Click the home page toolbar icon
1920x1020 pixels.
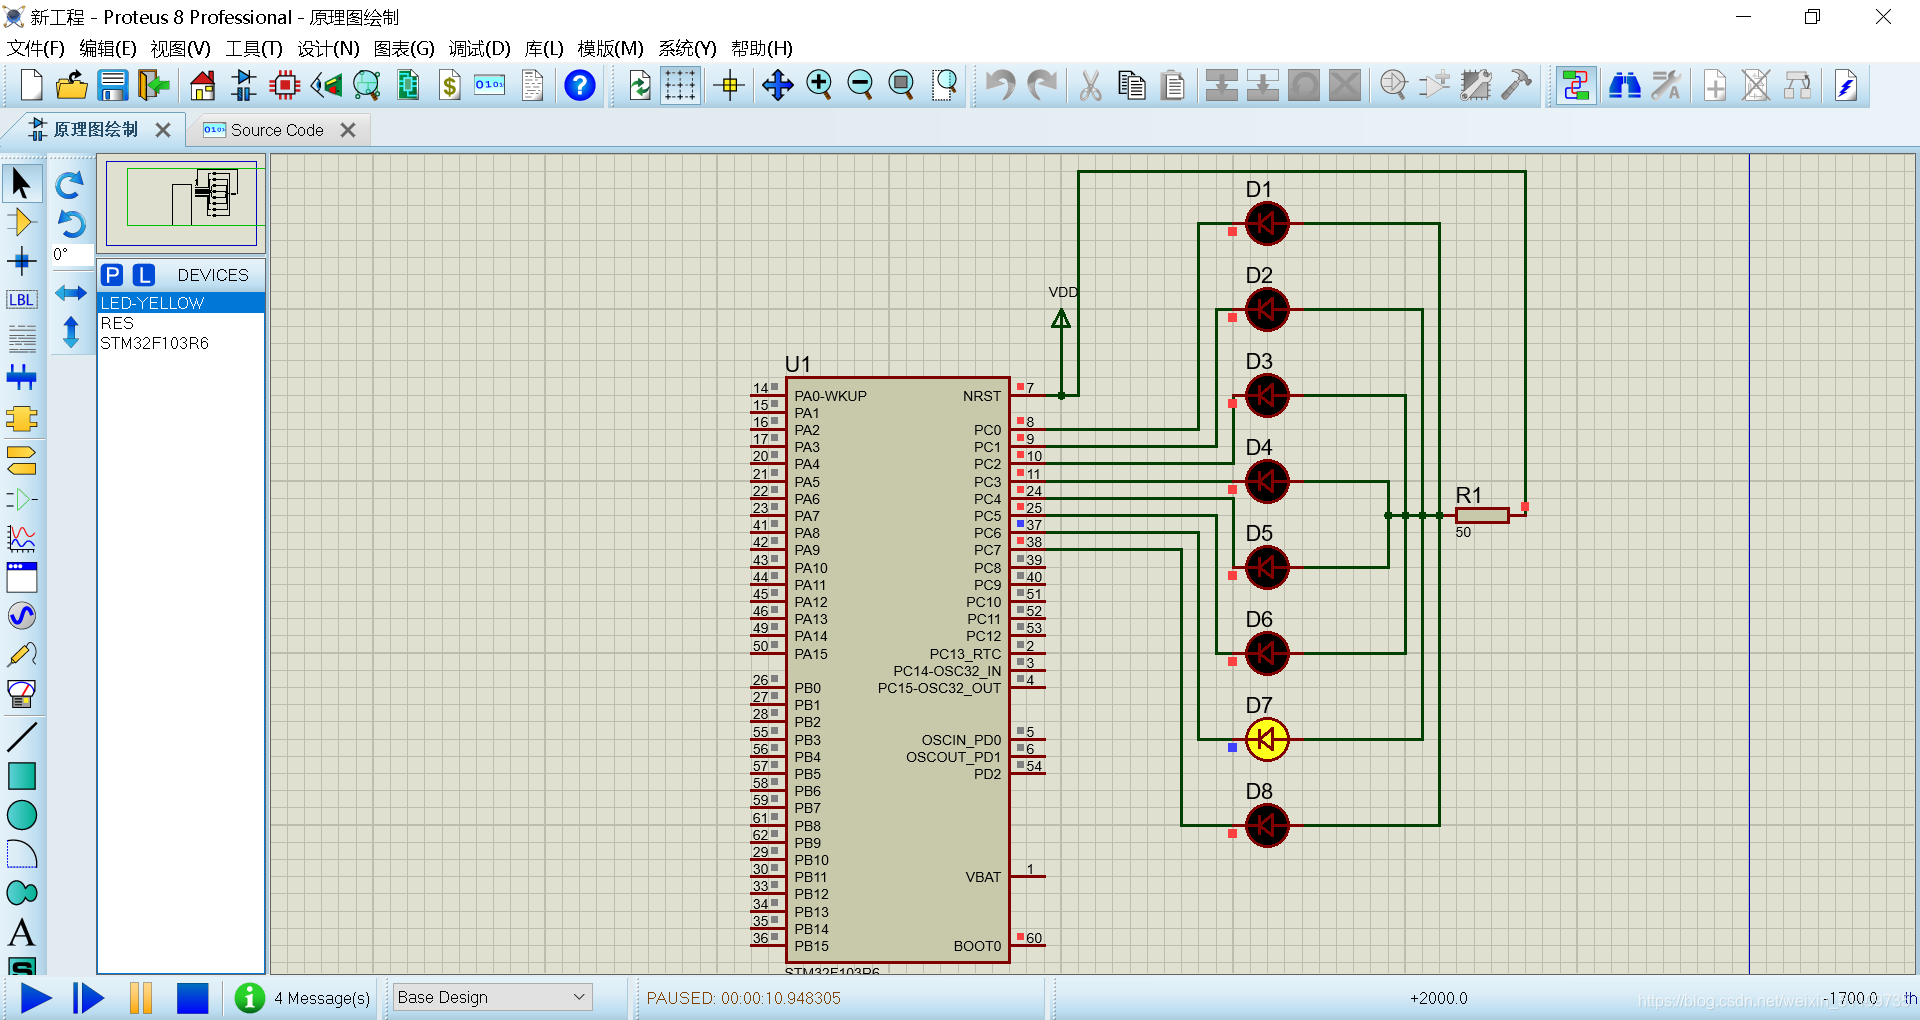tap(203, 85)
